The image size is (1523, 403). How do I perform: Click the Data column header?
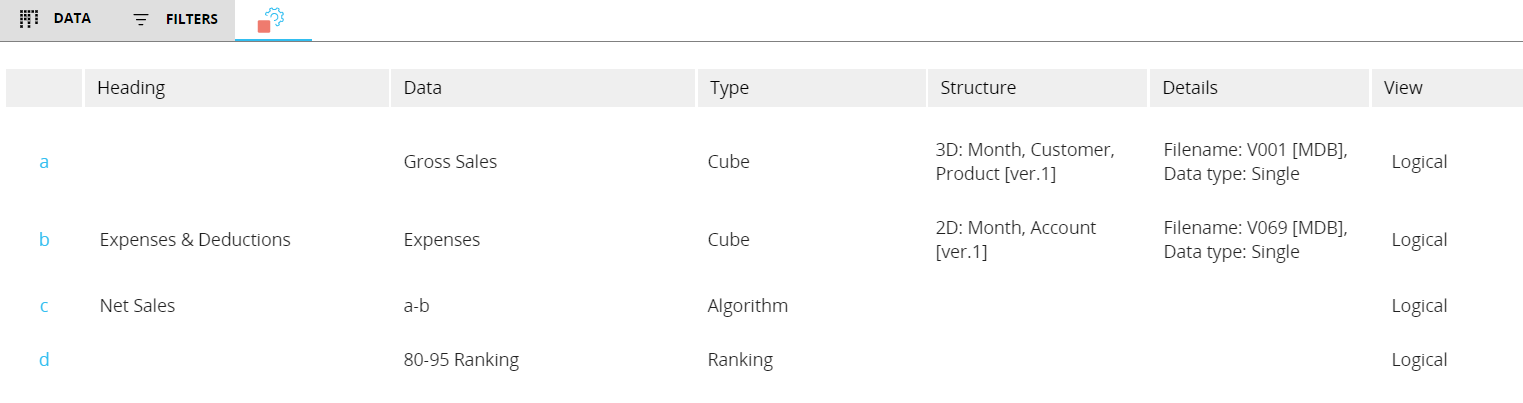click(423, 88)
